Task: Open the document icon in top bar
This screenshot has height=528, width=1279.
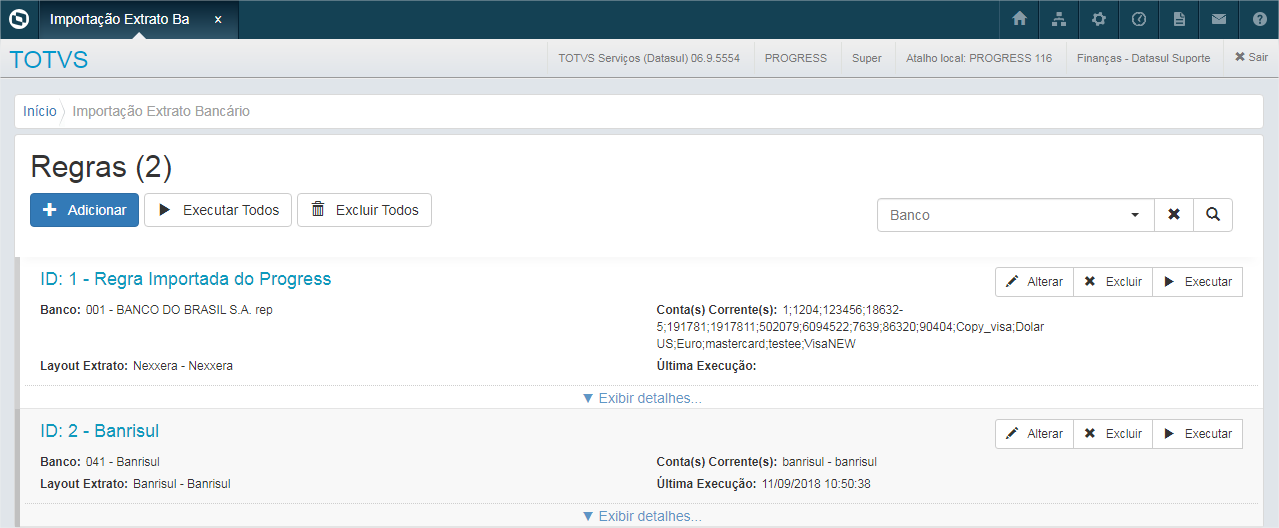Action: tap(1179, 19)
